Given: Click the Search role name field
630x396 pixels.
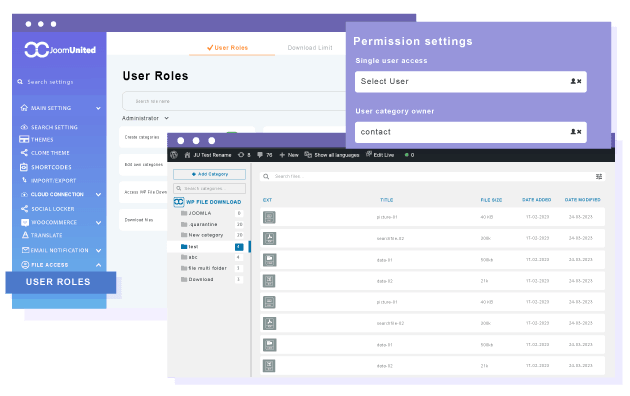Looking at the screenshot, I should [234, 101].
